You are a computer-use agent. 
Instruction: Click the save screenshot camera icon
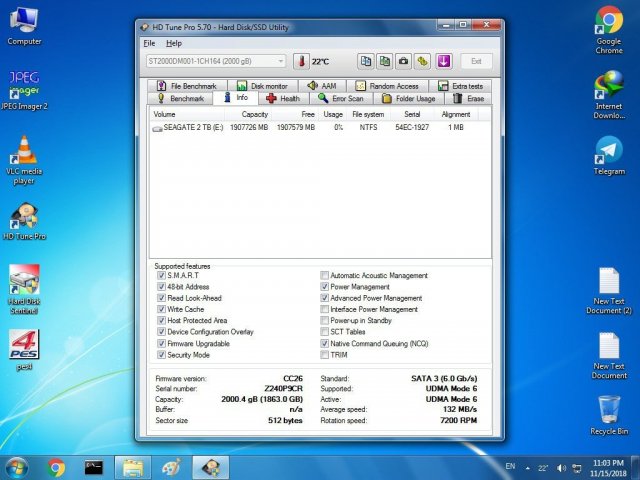(x=404, y=61)
